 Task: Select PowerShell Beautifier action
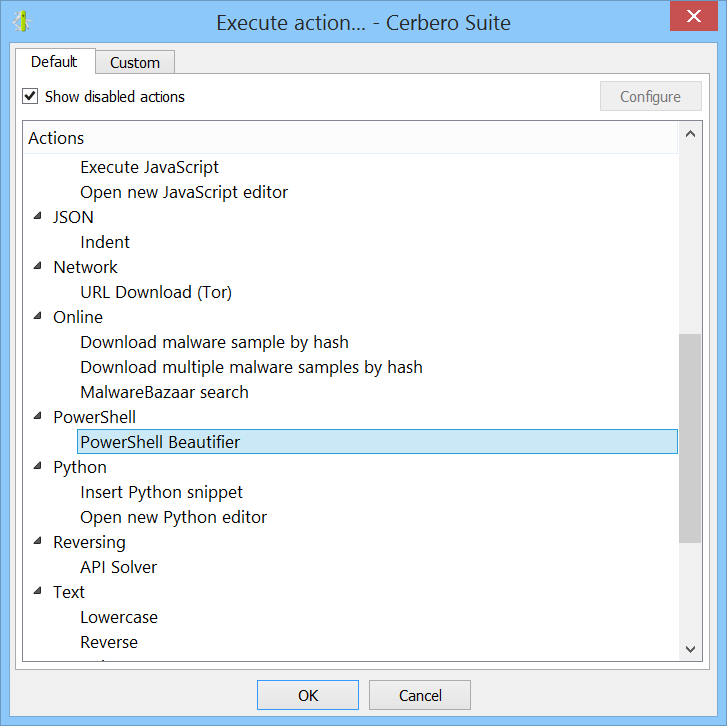coord(377,442)
